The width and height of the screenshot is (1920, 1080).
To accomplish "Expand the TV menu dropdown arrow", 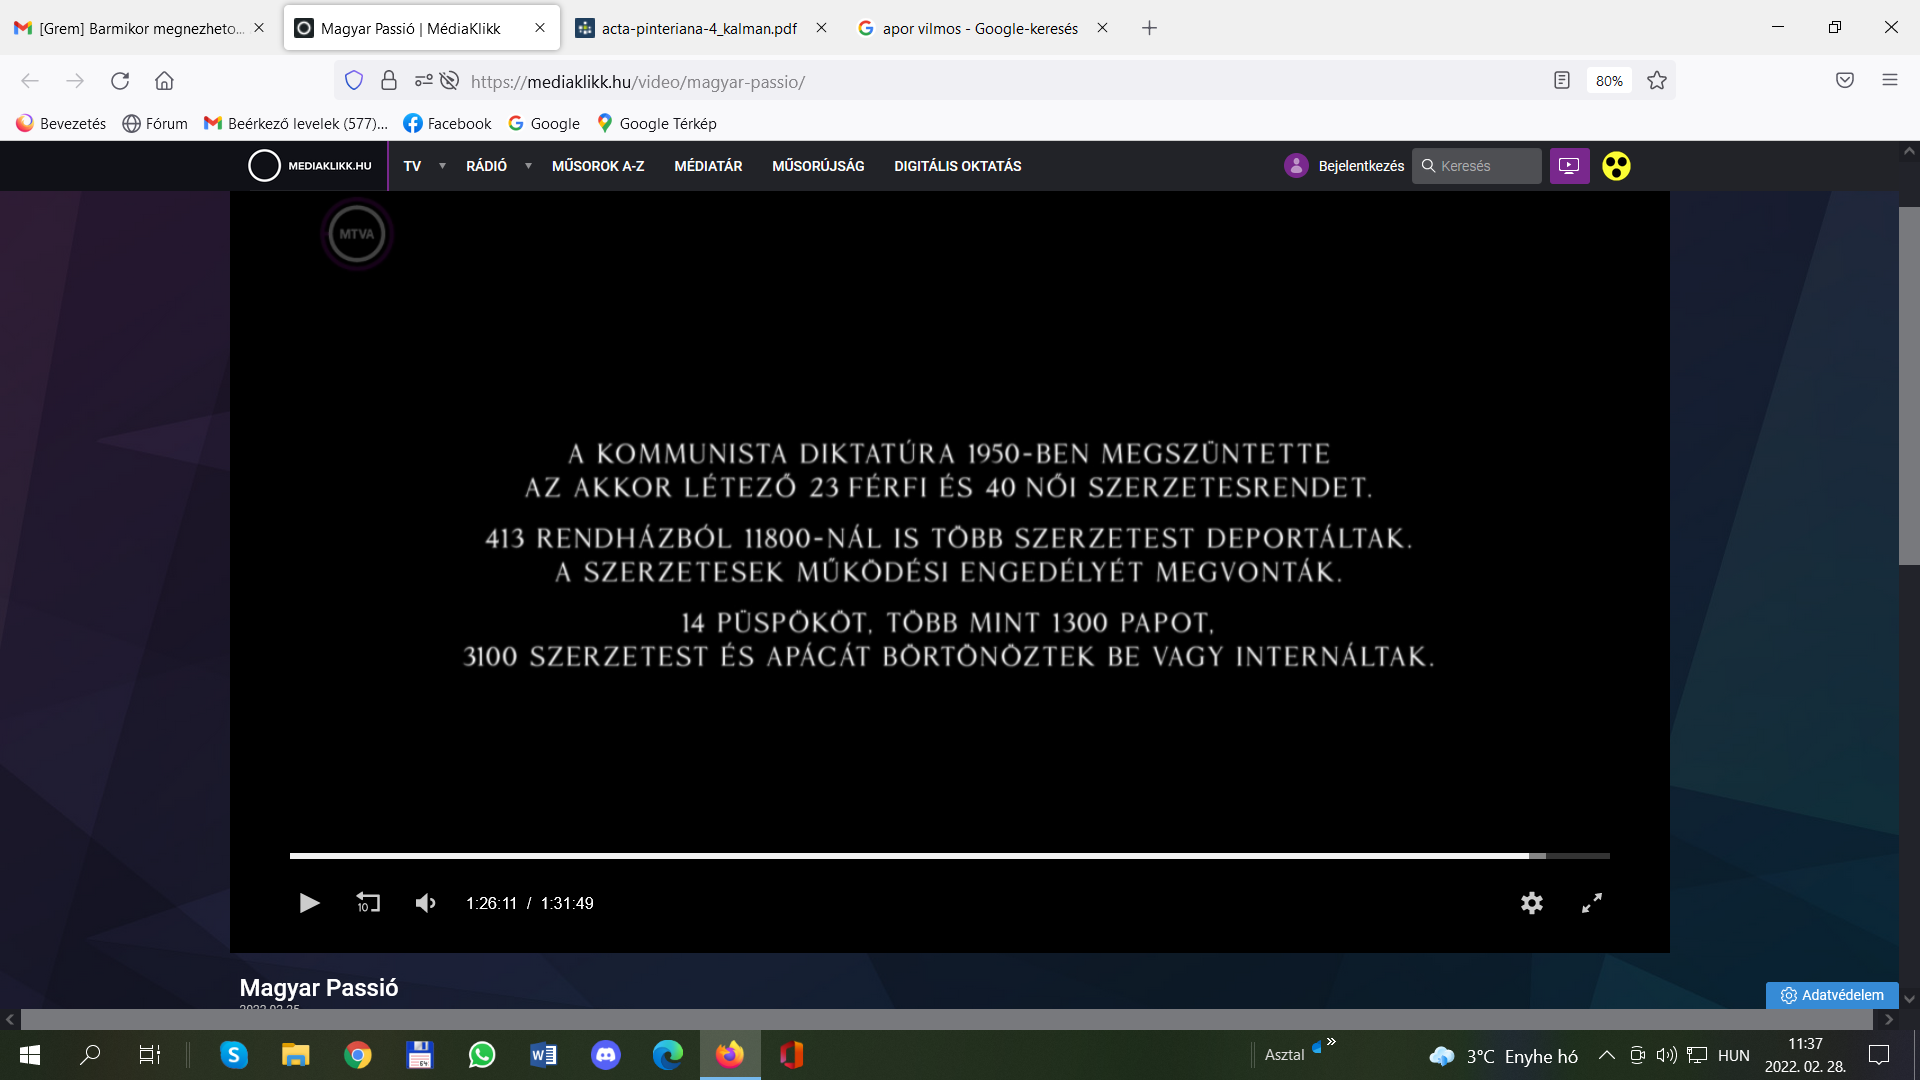I will tap(442, 166).
